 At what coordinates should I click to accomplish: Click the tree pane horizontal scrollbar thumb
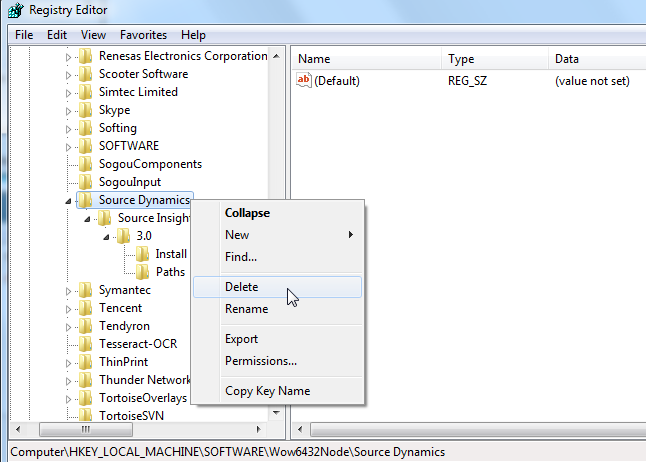(x=86, y=429)
